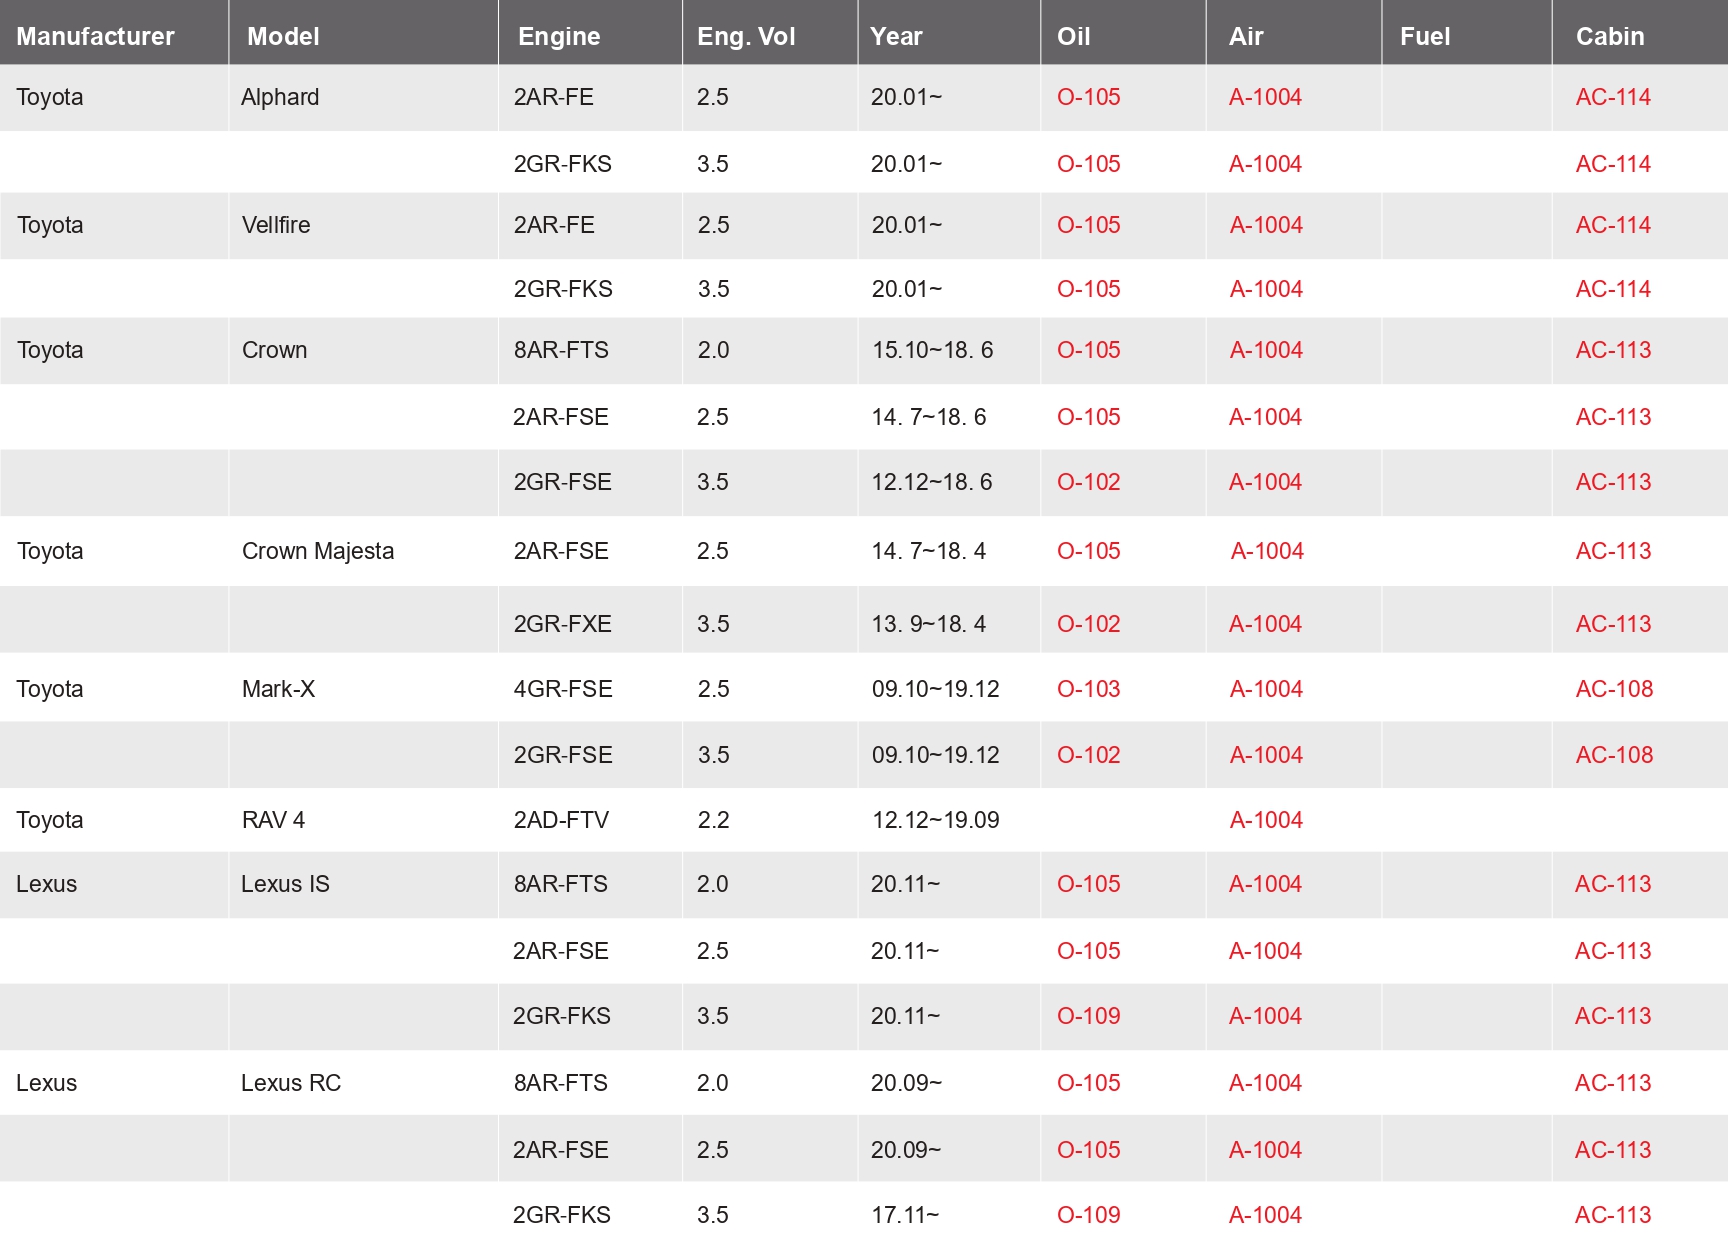Open the A-1004 link in RAV 4 row
This screenshot has width=1728, height=1251.
click(1265, 820)
